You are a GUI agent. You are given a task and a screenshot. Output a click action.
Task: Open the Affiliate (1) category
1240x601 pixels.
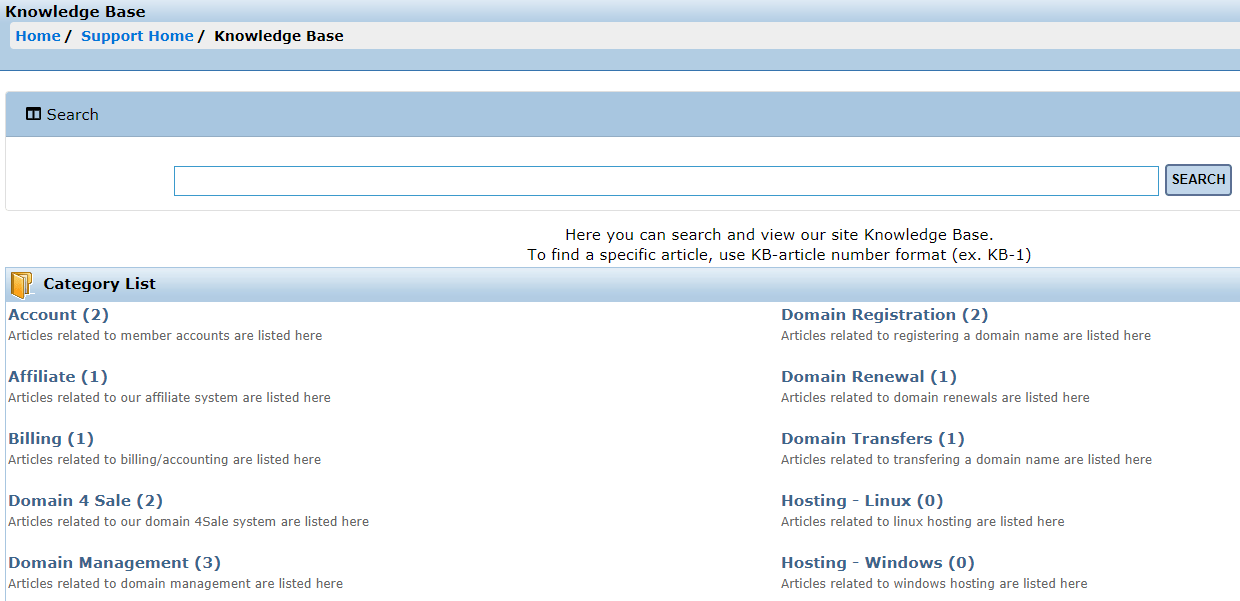tap(58, 377)
